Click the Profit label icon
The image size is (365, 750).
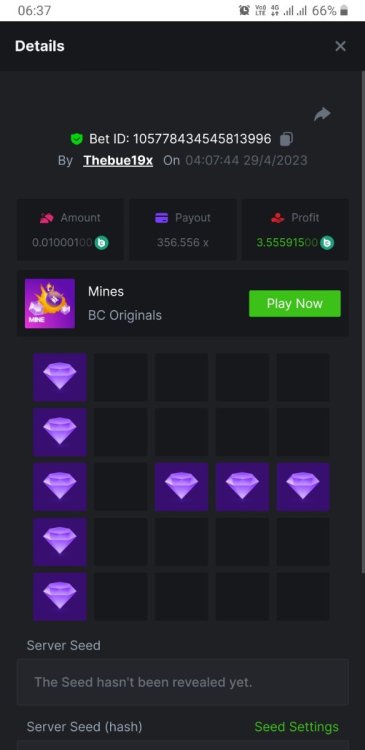(x=277, y=218)
